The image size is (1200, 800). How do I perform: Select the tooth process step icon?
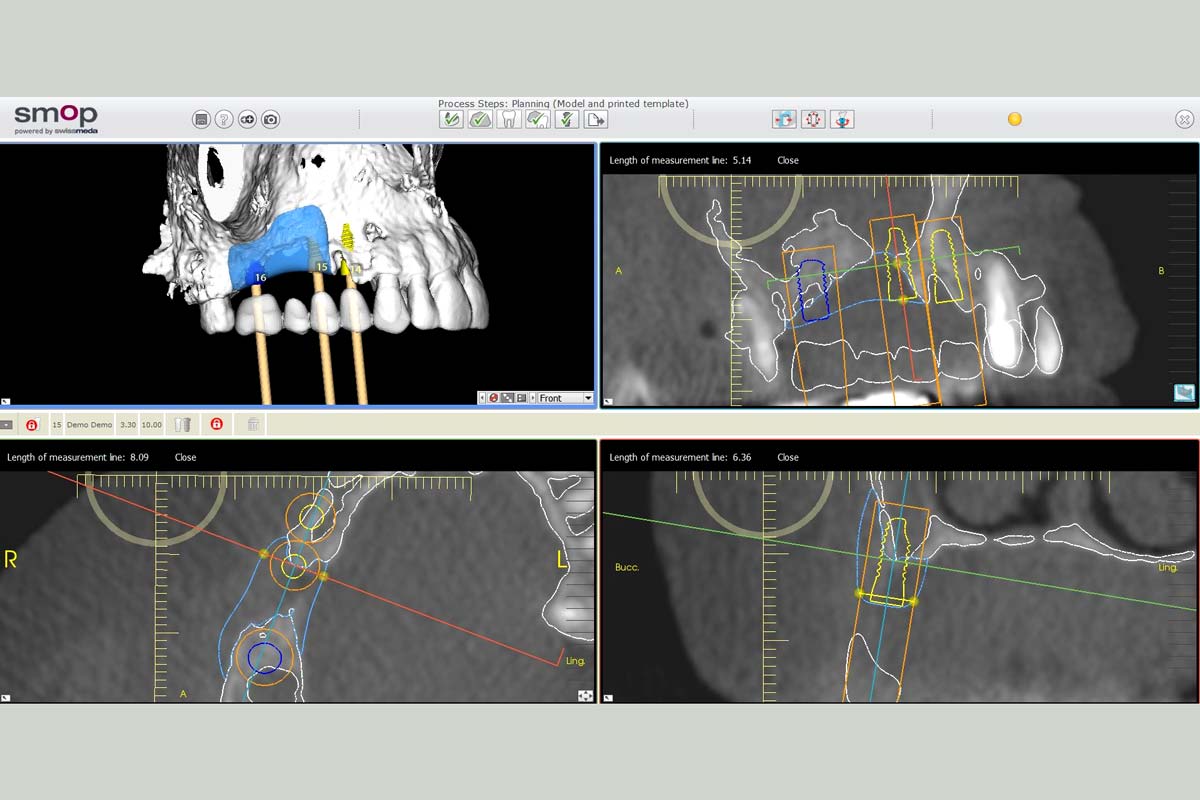tap(509, 120)
